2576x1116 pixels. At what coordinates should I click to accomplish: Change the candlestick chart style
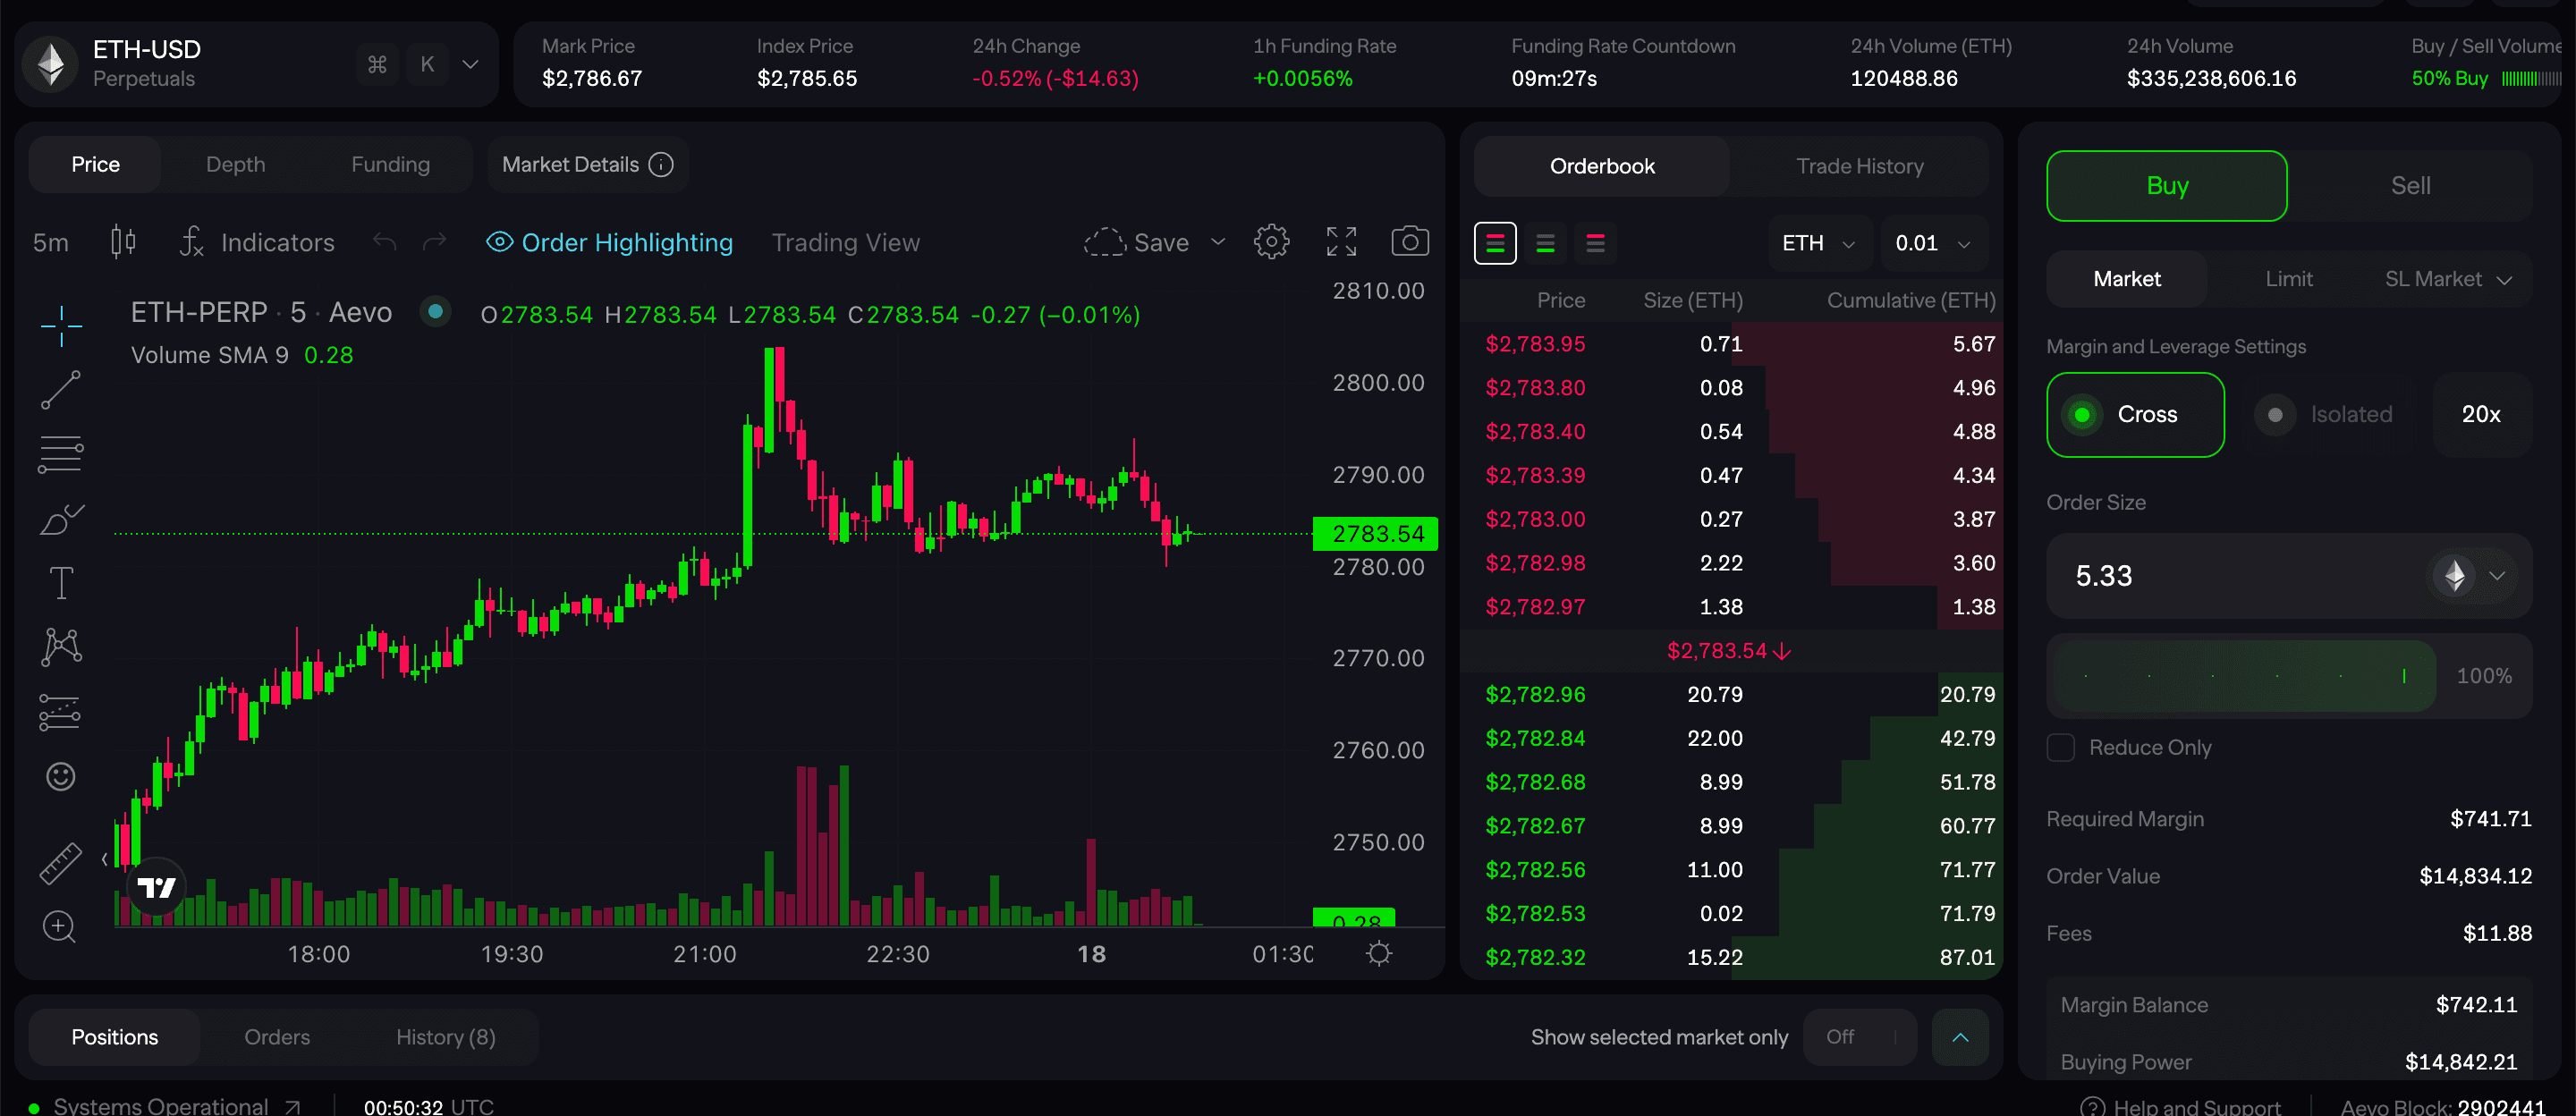coord(123,242)
